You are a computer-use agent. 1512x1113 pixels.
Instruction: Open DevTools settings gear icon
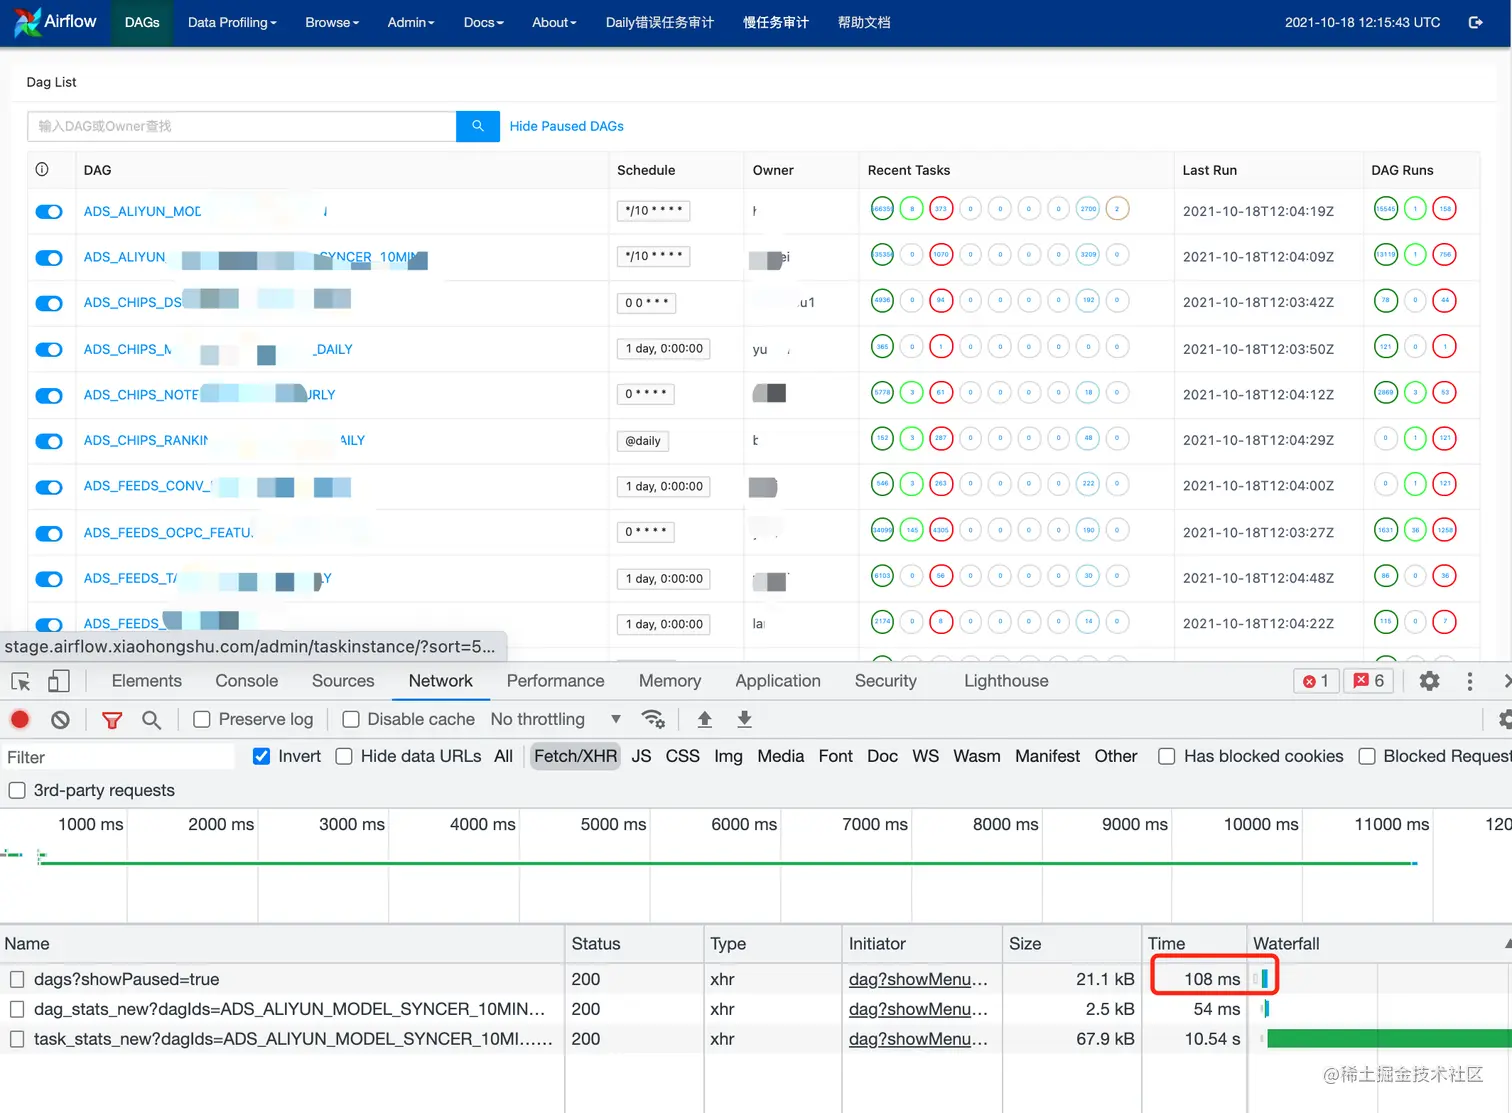(1430, 681)
